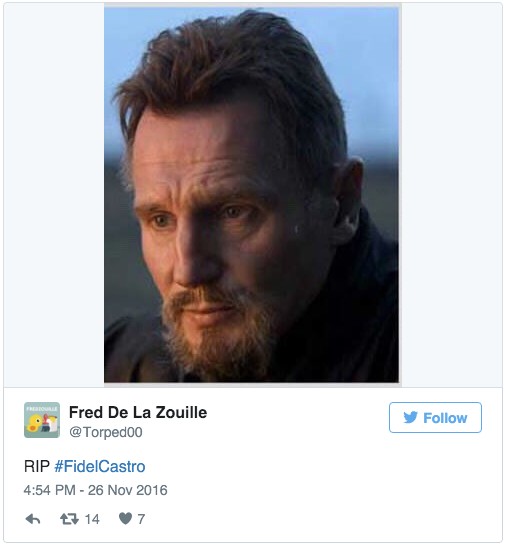
Task: Like the tweet with the heart icon
Action: click(x=125, y=519)
